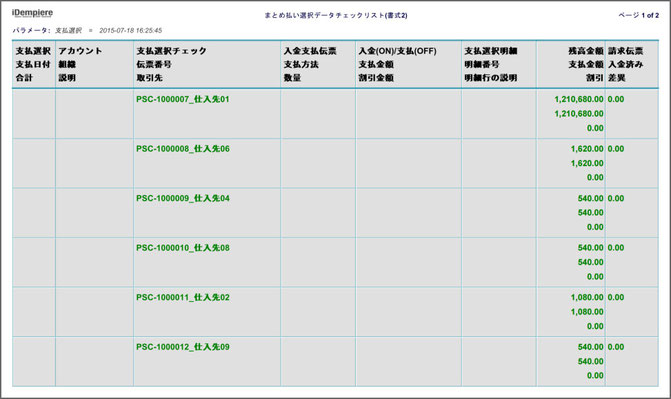Select row PSC-1000012_仕入先09
This screenshot has width=671, height=399.
336,361
